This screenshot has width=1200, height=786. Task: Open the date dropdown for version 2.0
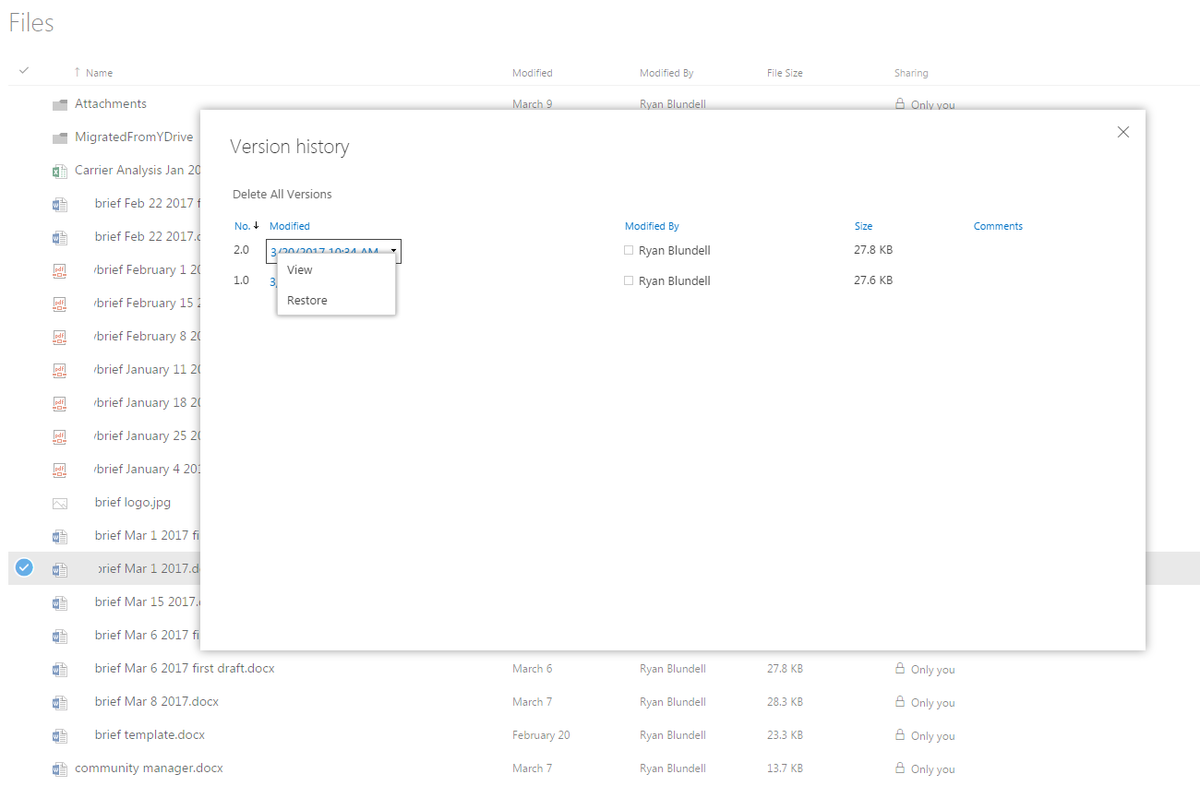[393, 250]
